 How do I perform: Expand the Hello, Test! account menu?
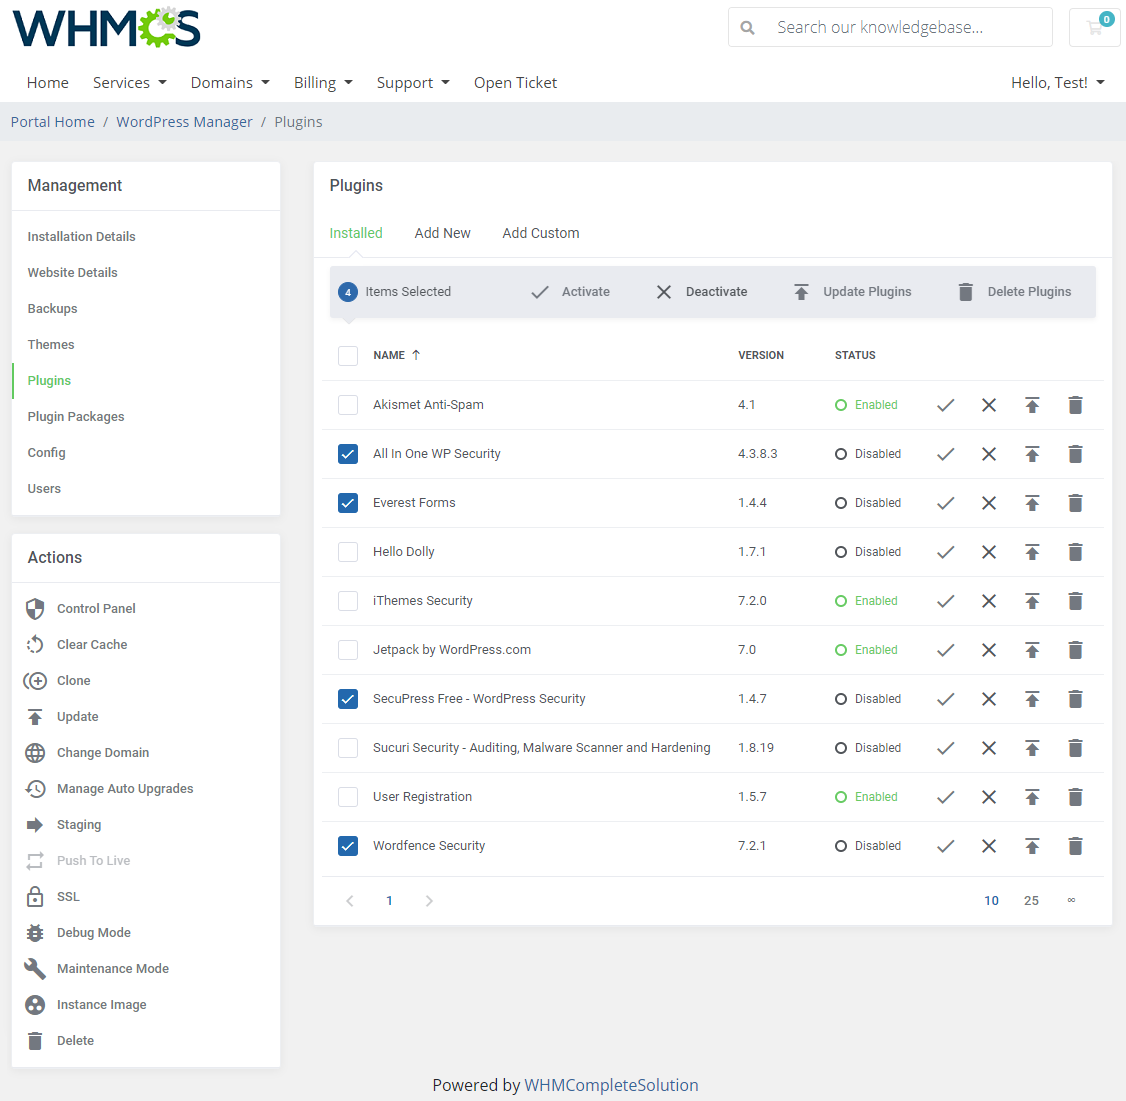pyautogui.click(x=1057, y=82)
